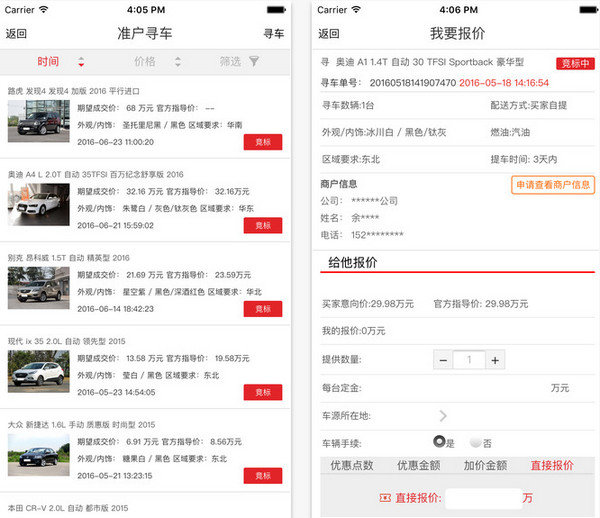Screen dimensions: 600x518
Task: Click the 直接报价 amount input field
Action: point(484,498)
